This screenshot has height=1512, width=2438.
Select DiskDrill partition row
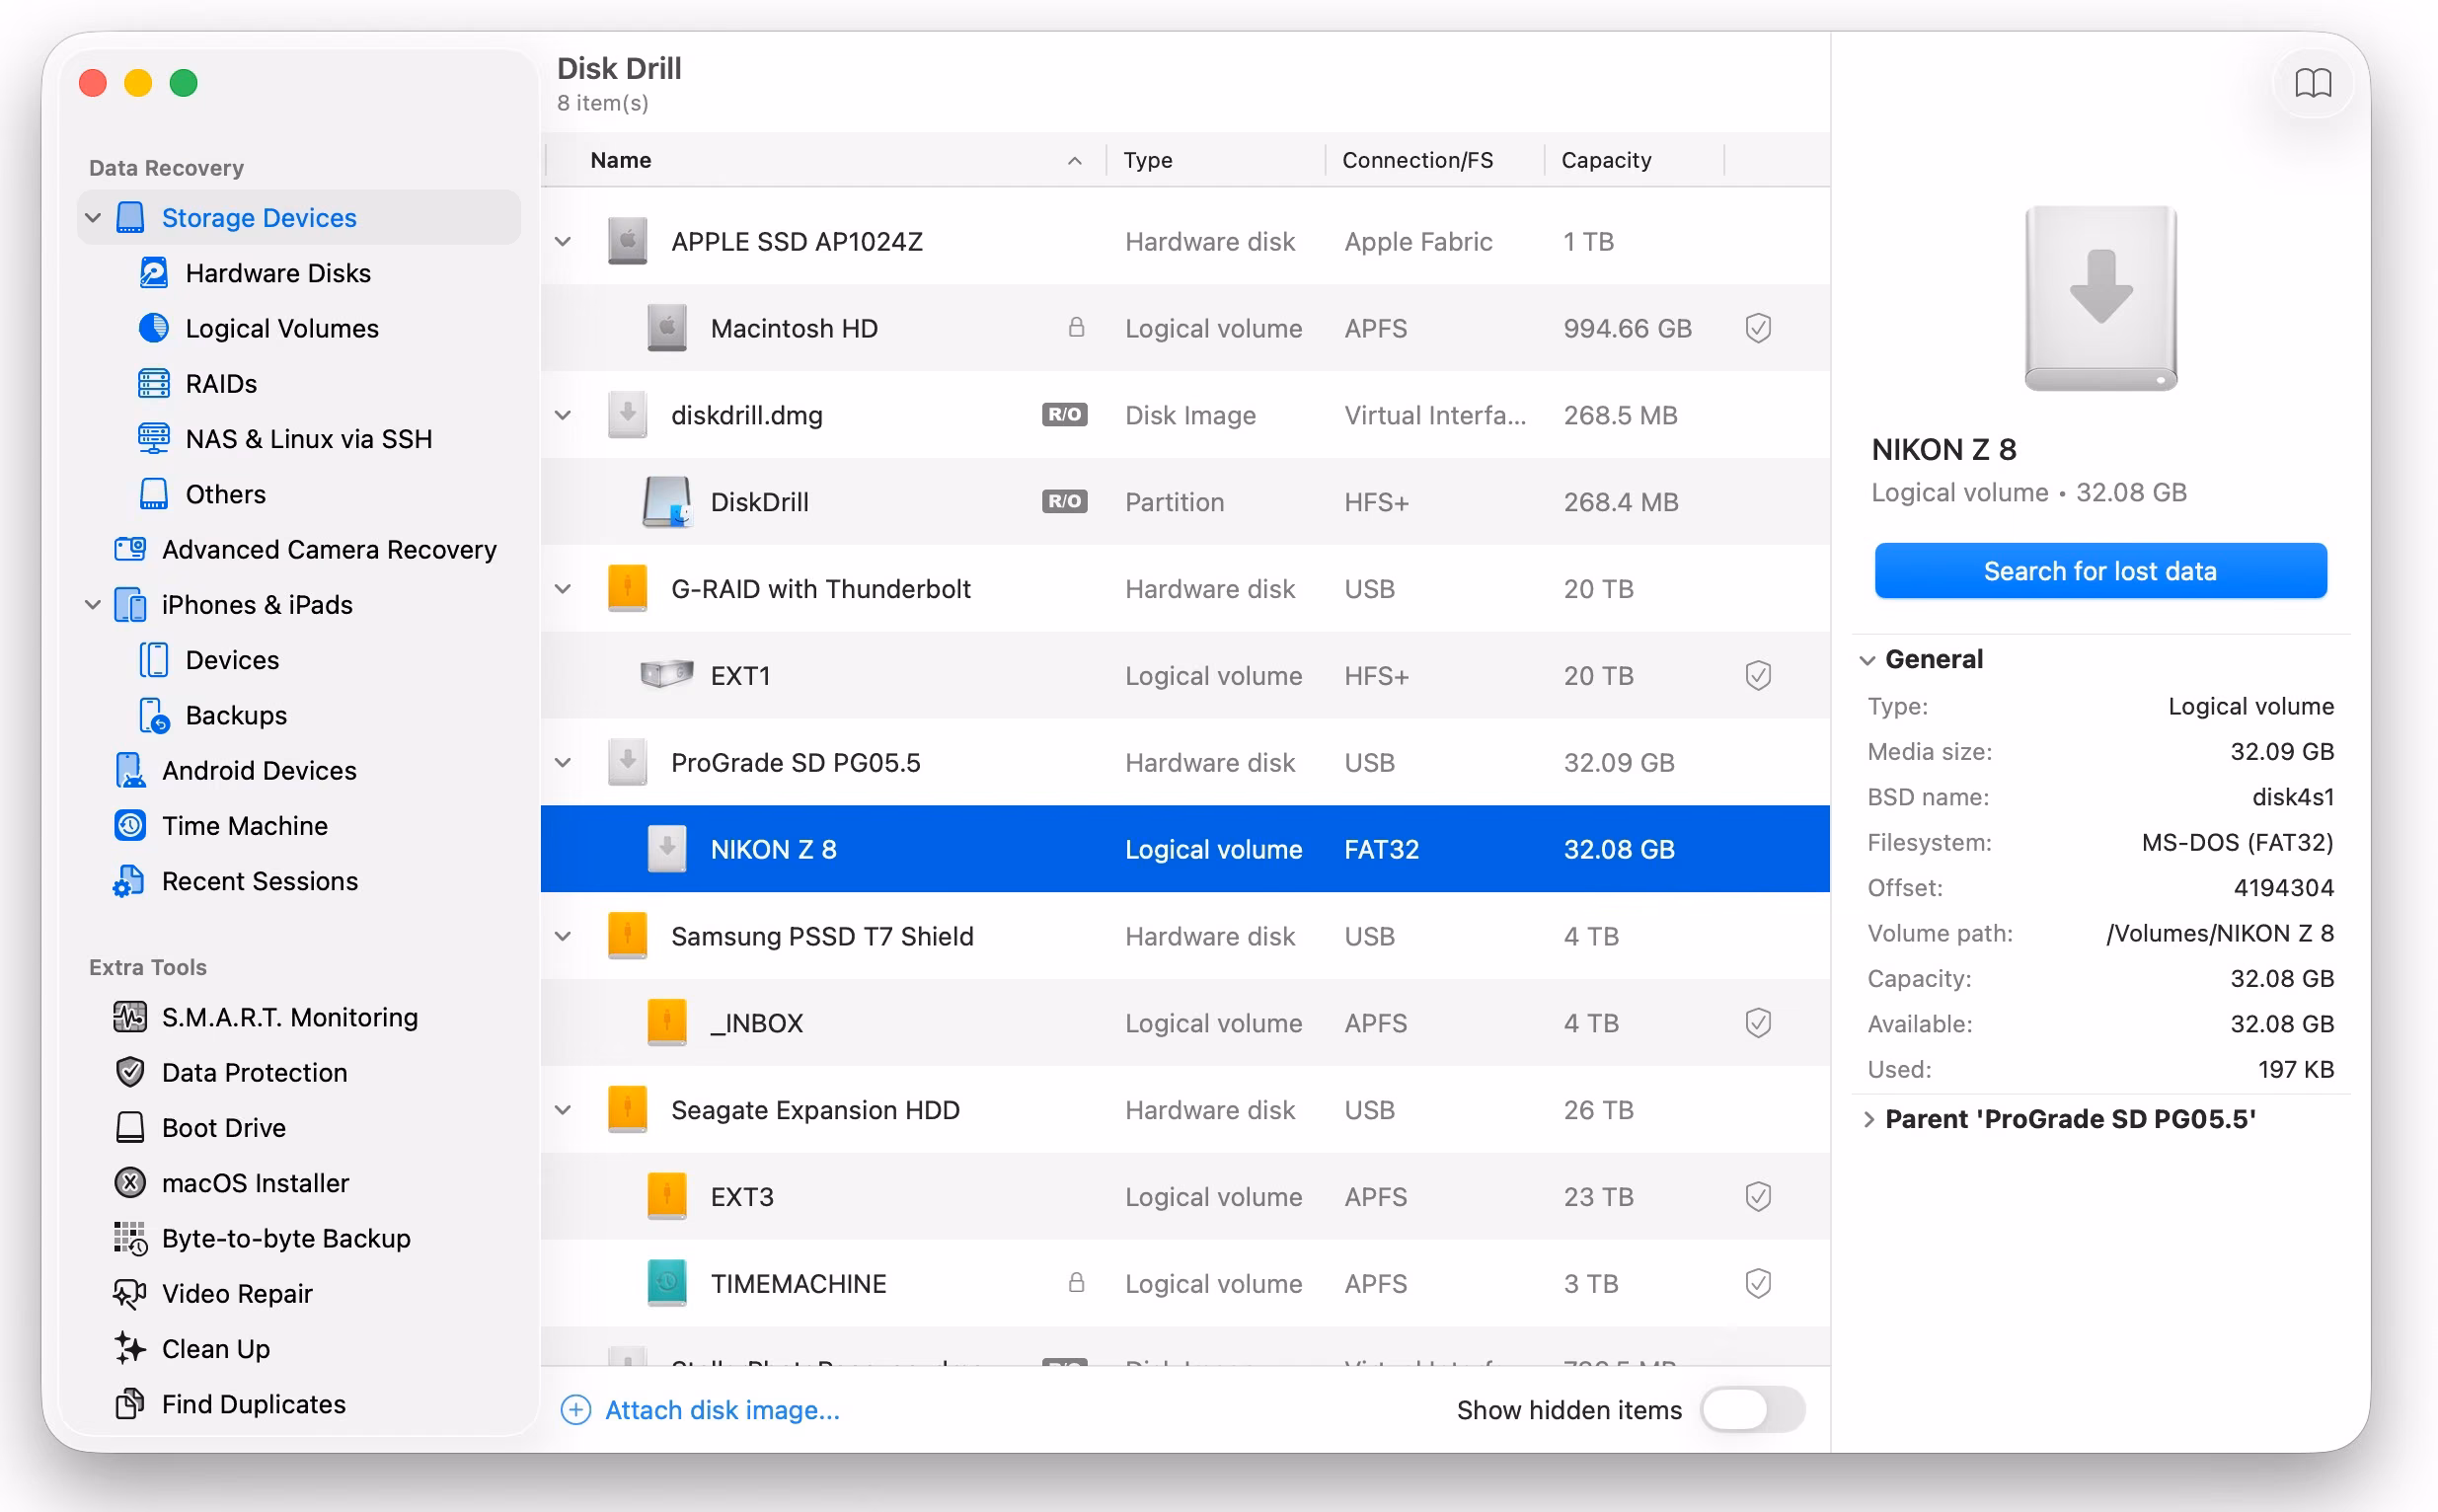1185,502
